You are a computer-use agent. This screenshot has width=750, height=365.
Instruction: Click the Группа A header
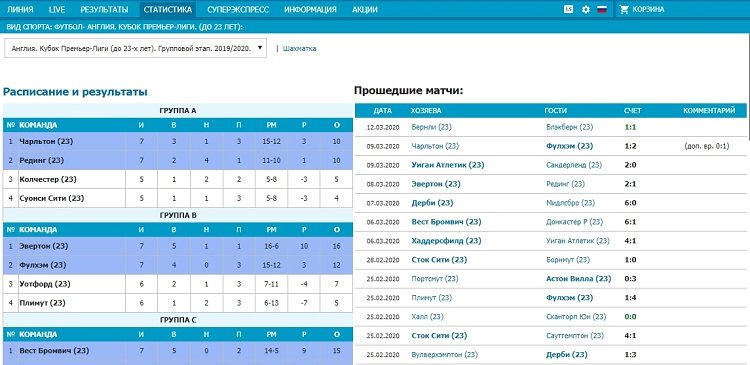pos(177,111)
